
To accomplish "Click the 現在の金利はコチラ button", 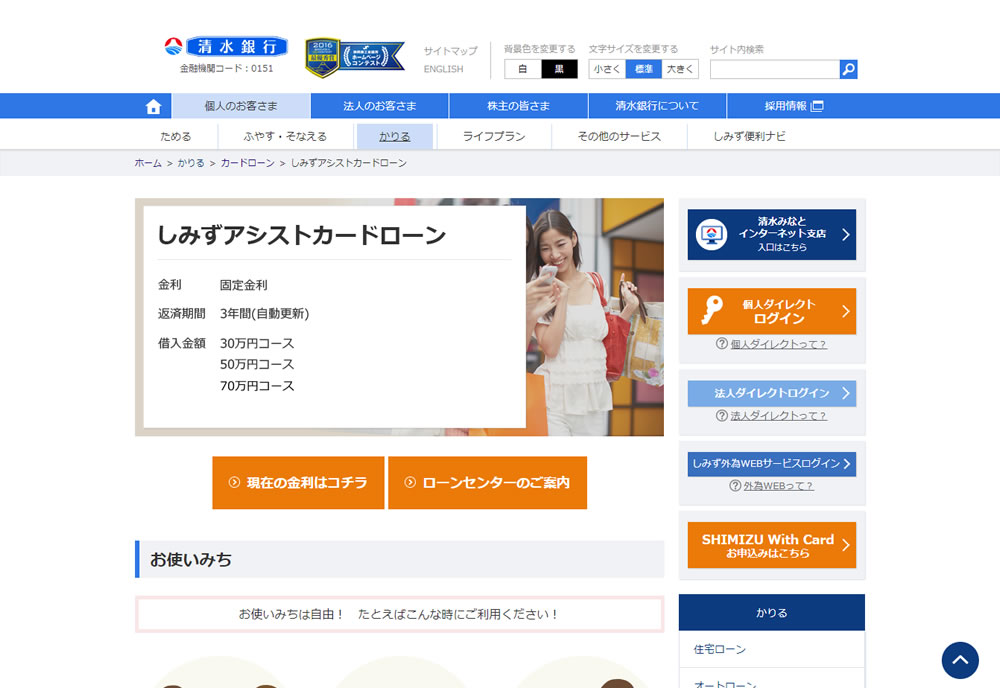I will [298, 483].
